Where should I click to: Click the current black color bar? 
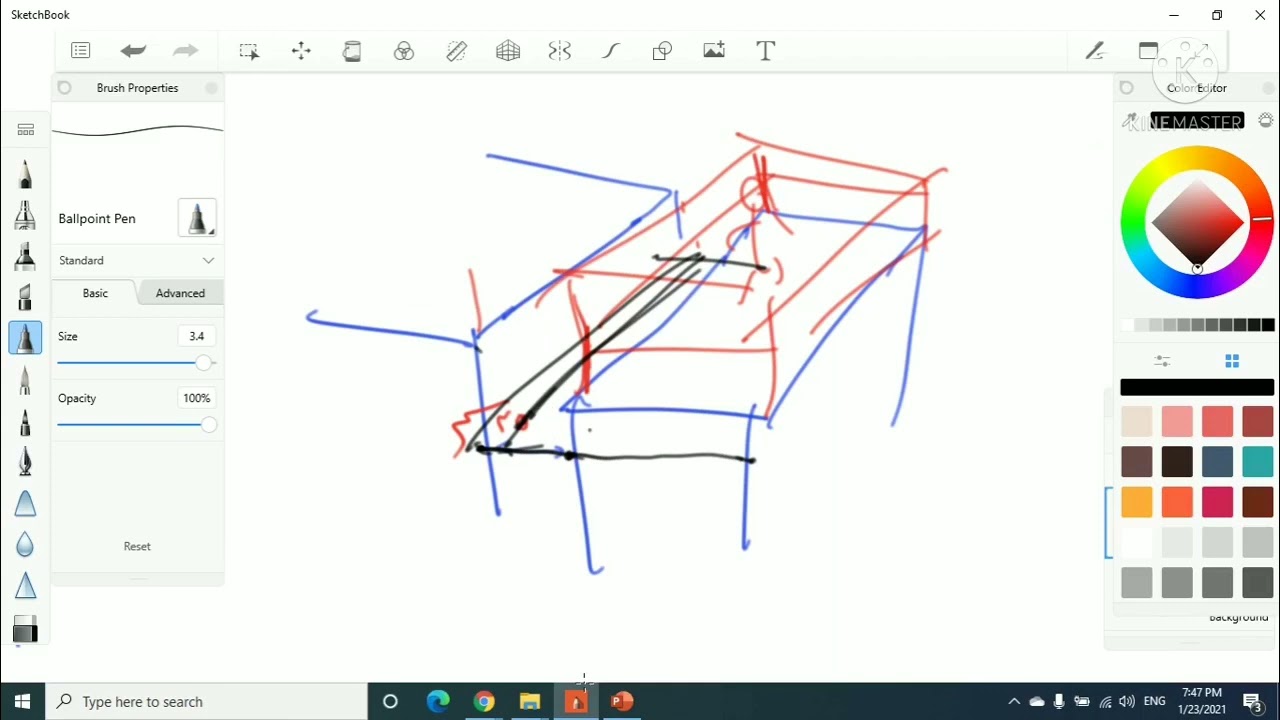point(1197,387)
